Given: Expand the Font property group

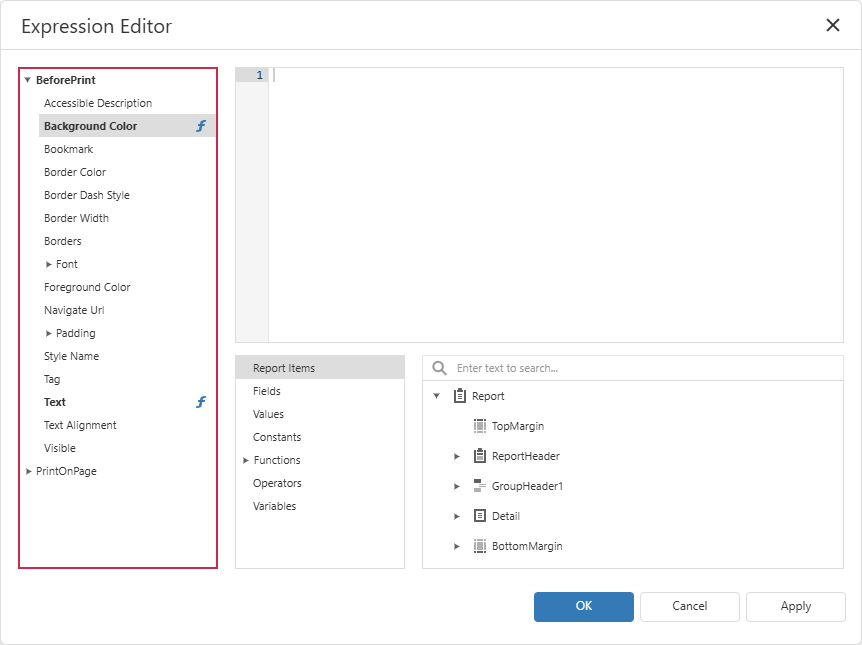Looking at the screenshot, I should coord(48,264).
